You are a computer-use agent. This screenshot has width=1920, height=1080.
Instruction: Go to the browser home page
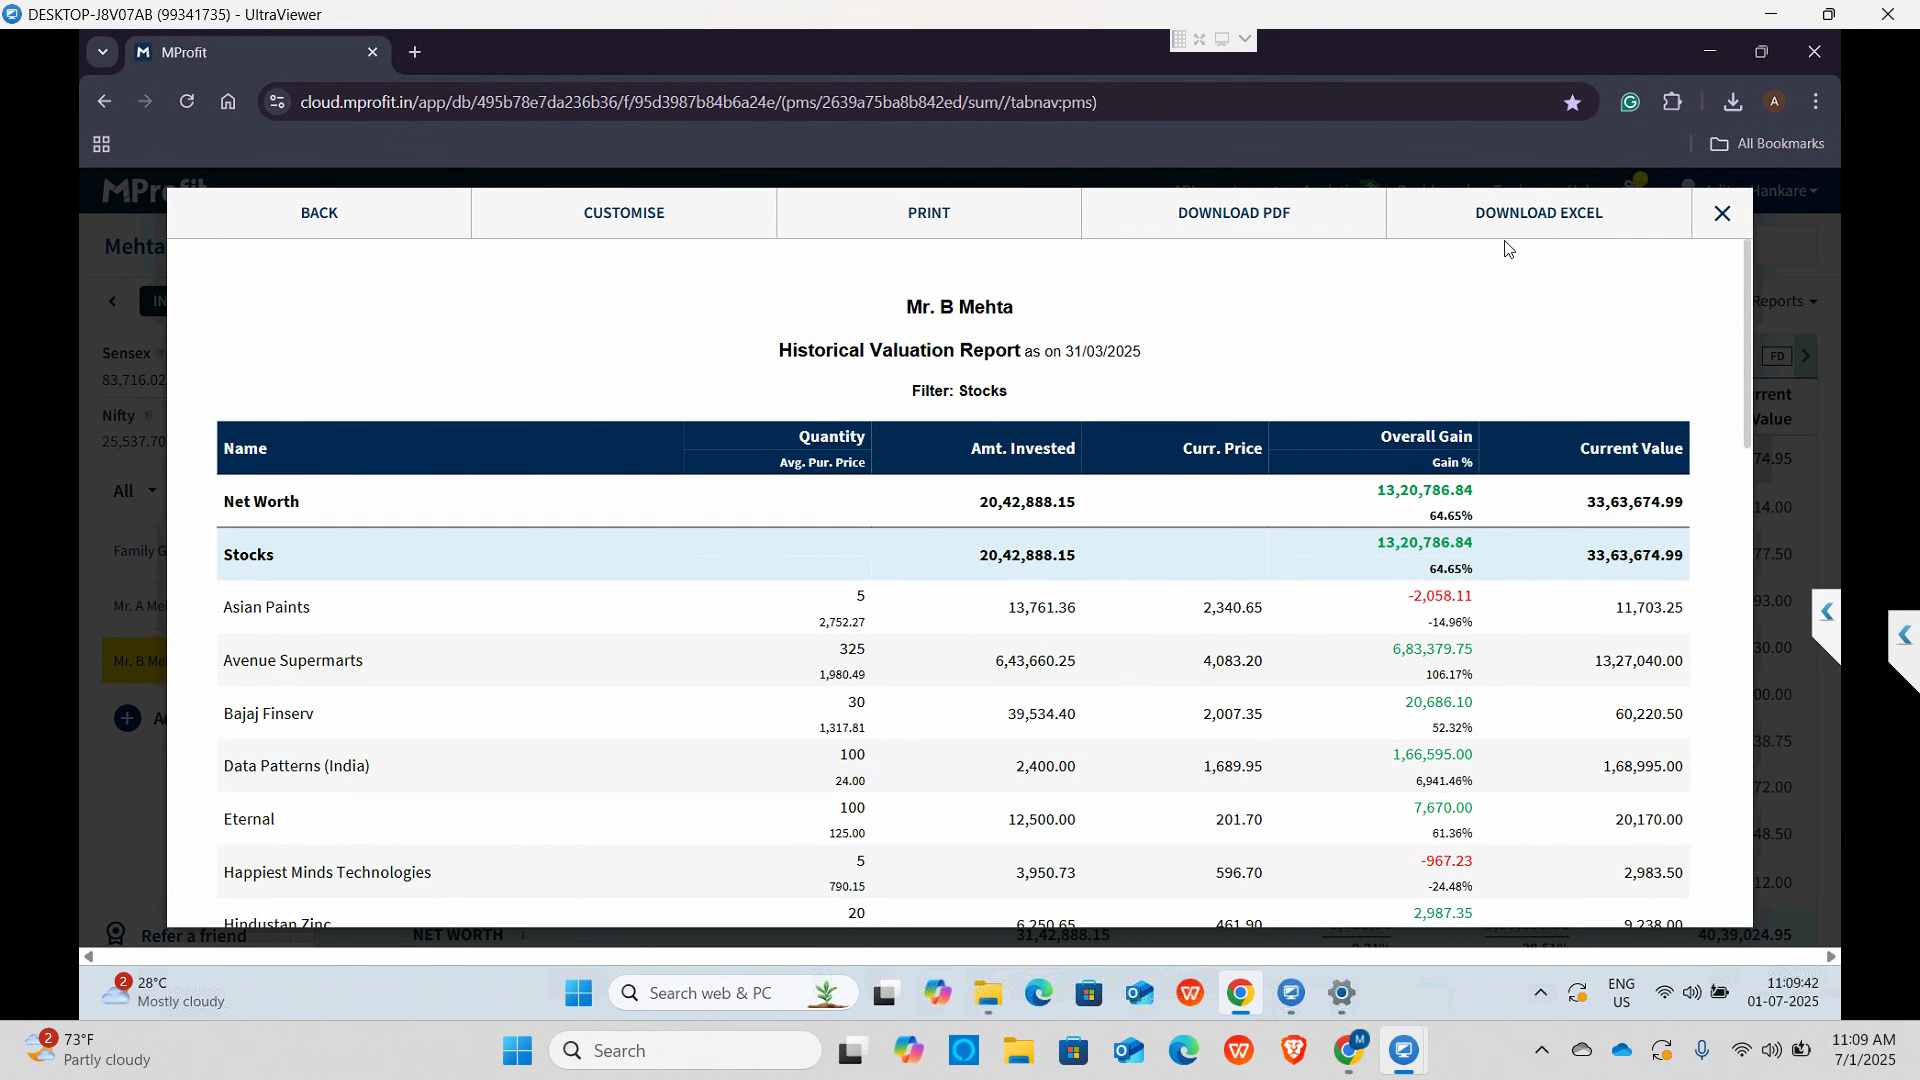pyautogui.click(x=228, y=102)
